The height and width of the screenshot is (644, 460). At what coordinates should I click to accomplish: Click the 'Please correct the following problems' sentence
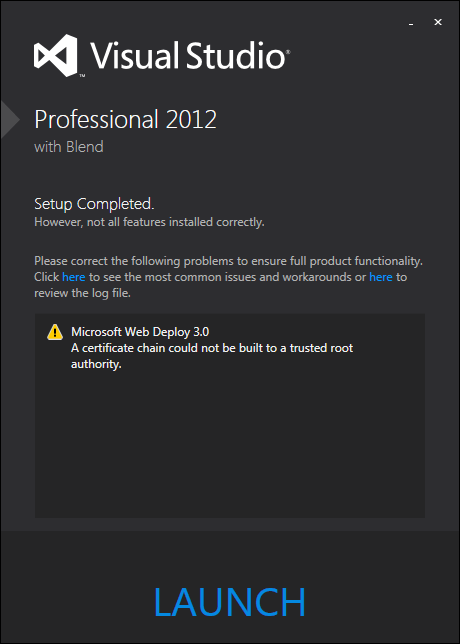(x=228, y=261)
